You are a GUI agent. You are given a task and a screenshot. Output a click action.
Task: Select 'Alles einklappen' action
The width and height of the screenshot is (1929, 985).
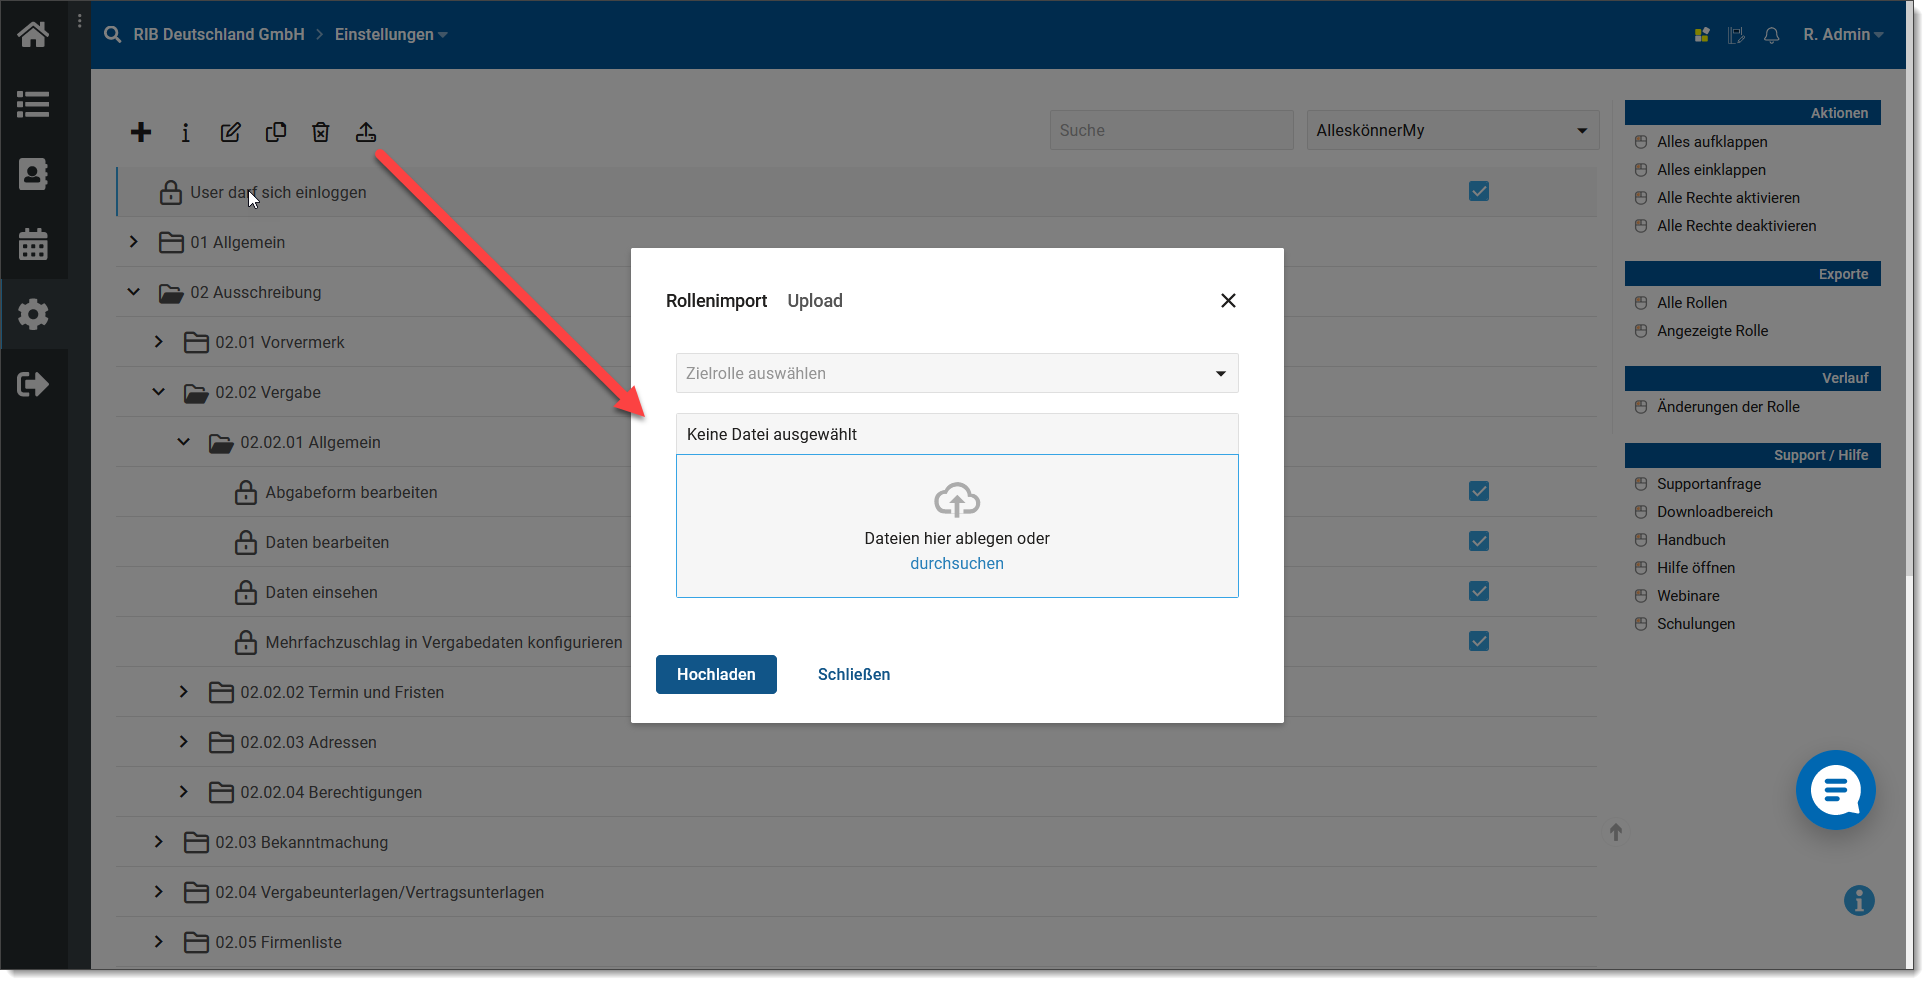pyautogui.click(x=1711, y=170)
